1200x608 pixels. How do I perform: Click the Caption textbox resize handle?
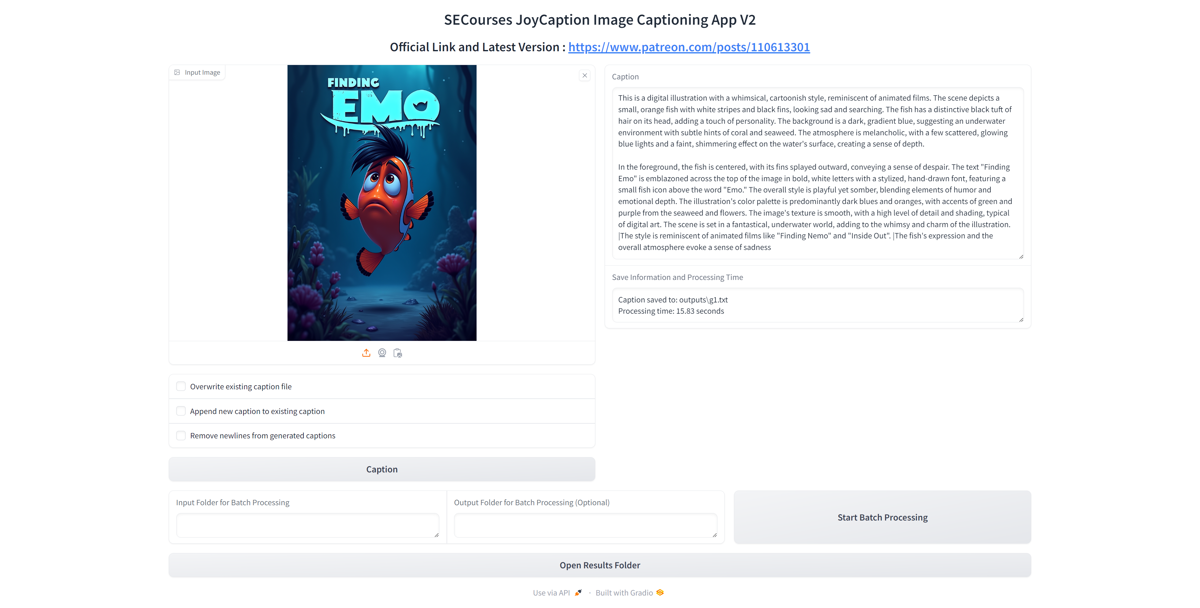coord(1021,256)
